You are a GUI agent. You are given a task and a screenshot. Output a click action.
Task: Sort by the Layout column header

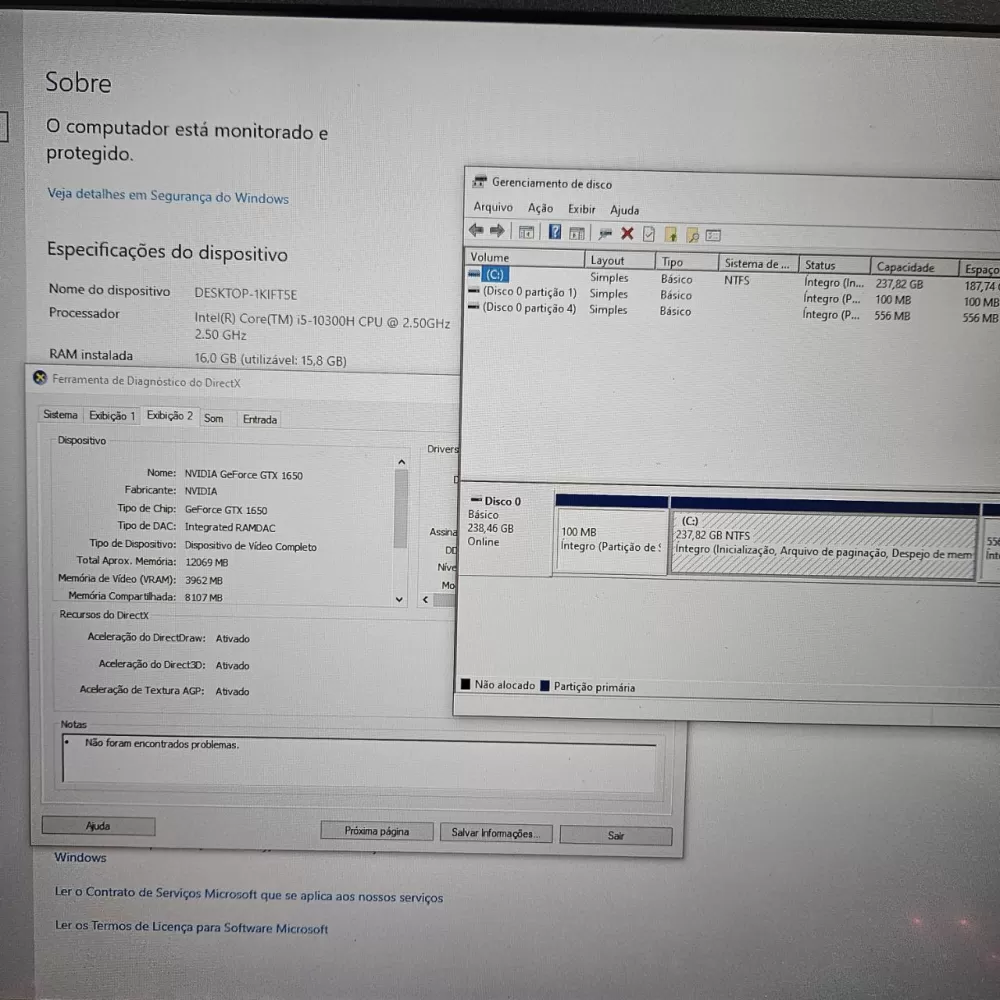pyautogui.click(x=619, y=260)
